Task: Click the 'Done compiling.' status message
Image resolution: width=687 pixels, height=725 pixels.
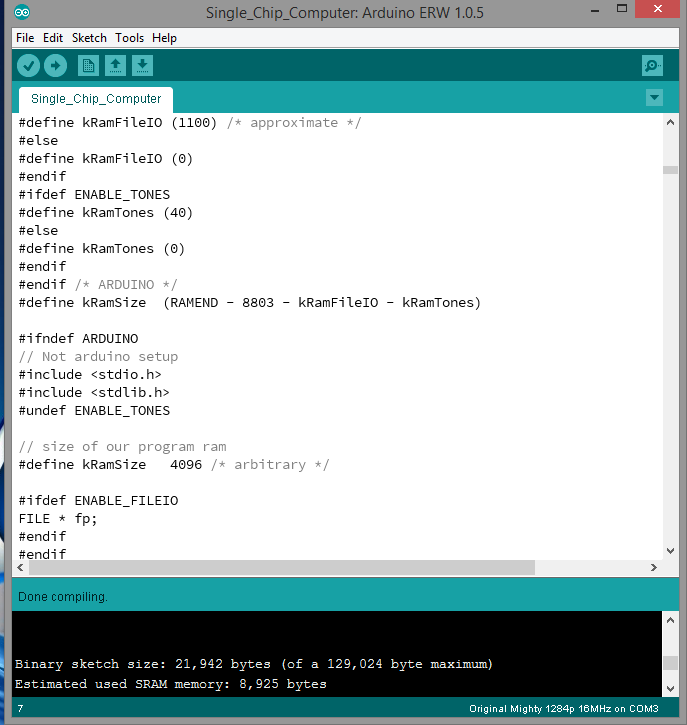Action: click(x=63, y=597)
